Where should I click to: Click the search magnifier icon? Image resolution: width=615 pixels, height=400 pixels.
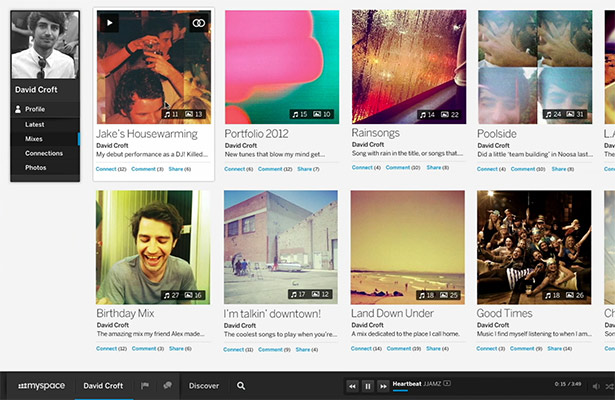(241, 386)
